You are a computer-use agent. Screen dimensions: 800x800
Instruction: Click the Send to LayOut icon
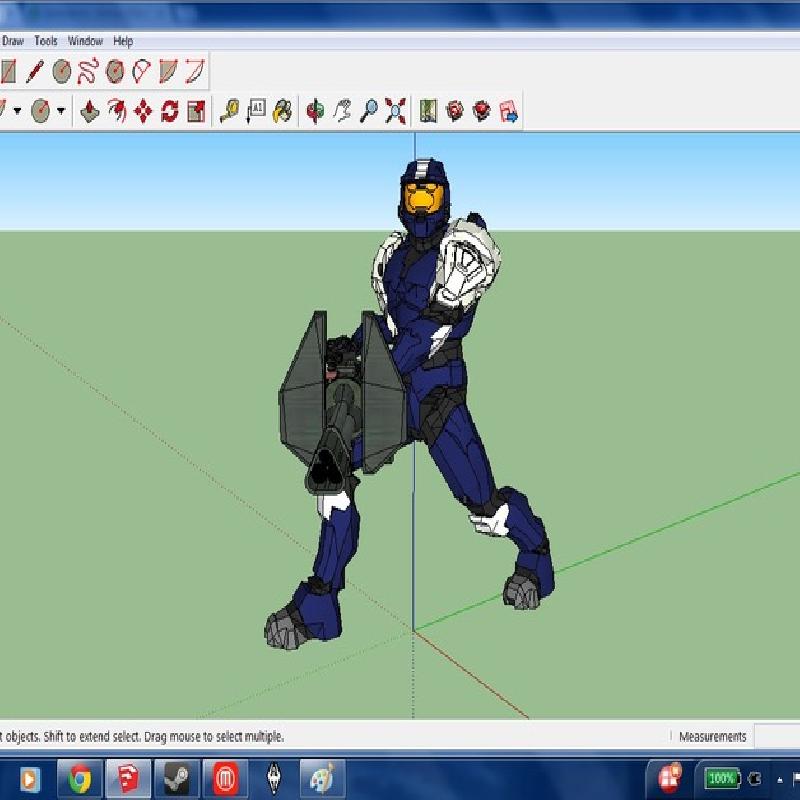click(509, 111)
